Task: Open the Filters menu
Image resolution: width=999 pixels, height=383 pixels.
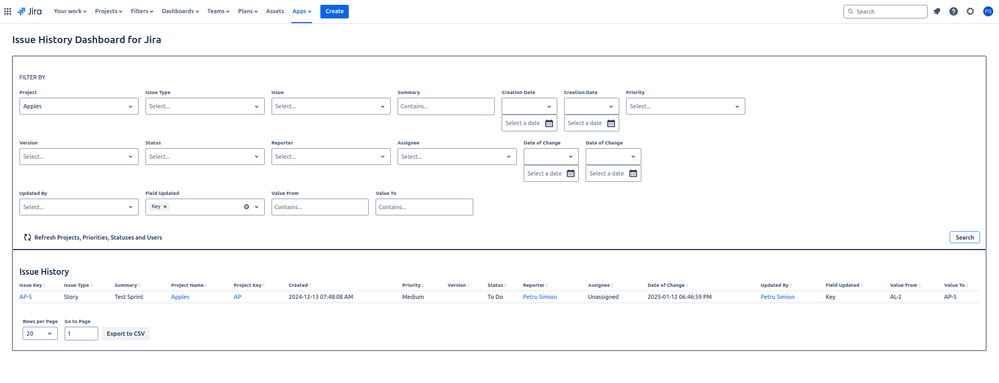Action: [x=142, y=11]
